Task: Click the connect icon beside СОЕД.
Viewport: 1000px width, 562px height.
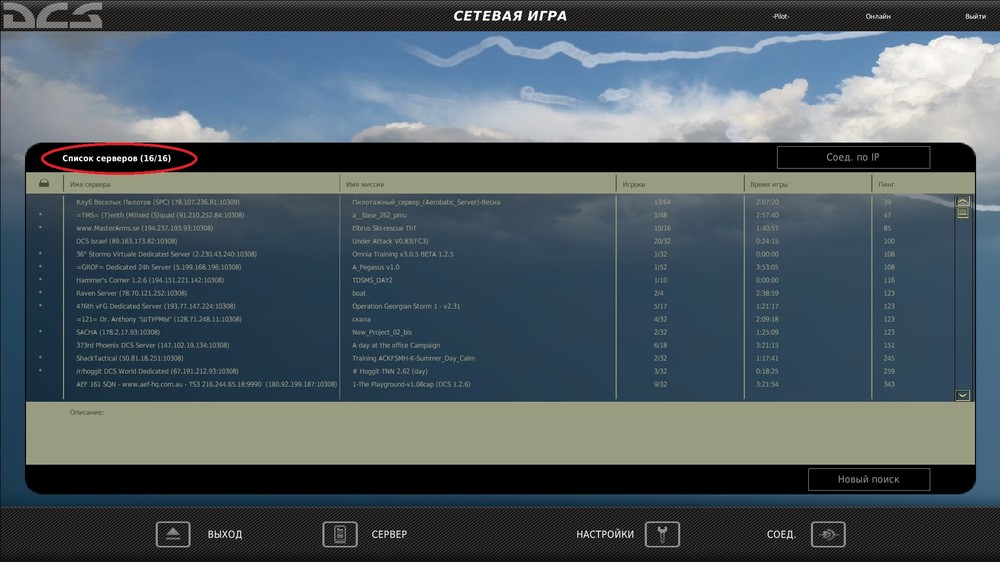Action: pos(828,534)
